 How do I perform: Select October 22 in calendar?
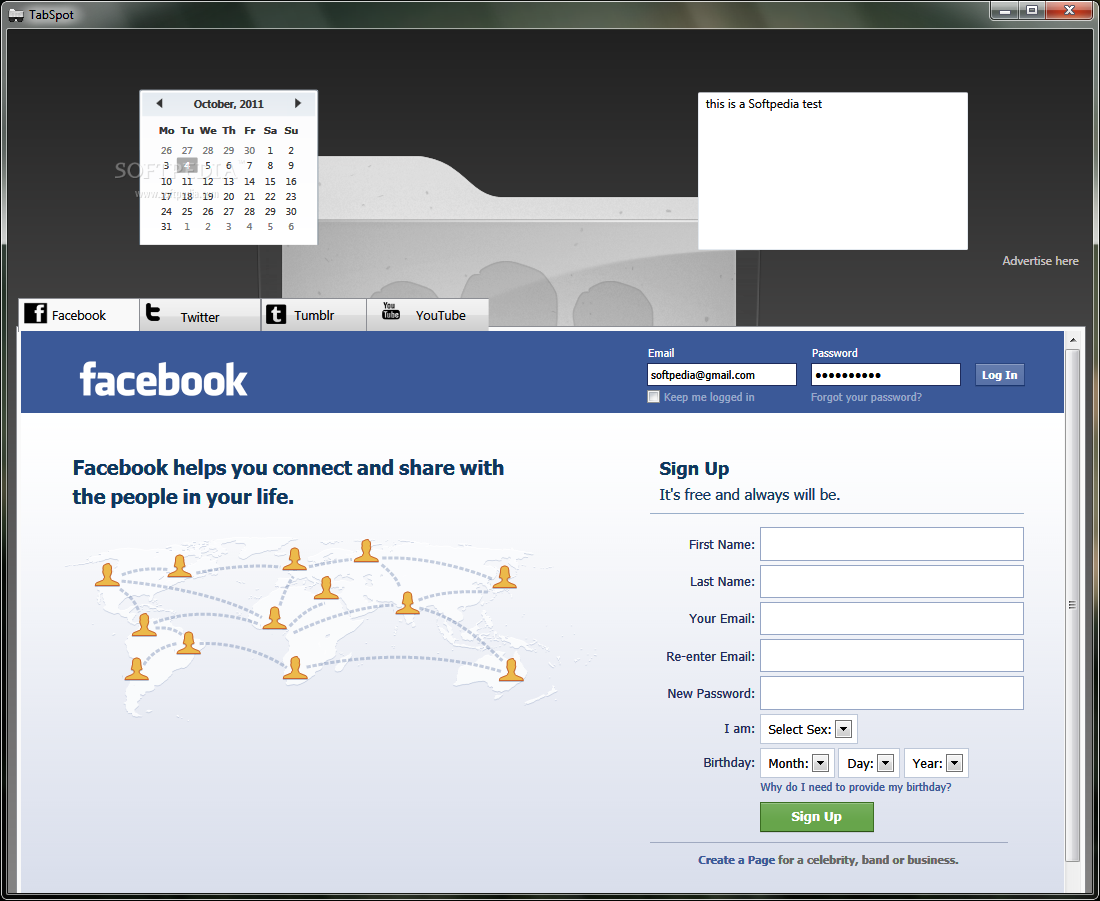[x=270, y=196]
